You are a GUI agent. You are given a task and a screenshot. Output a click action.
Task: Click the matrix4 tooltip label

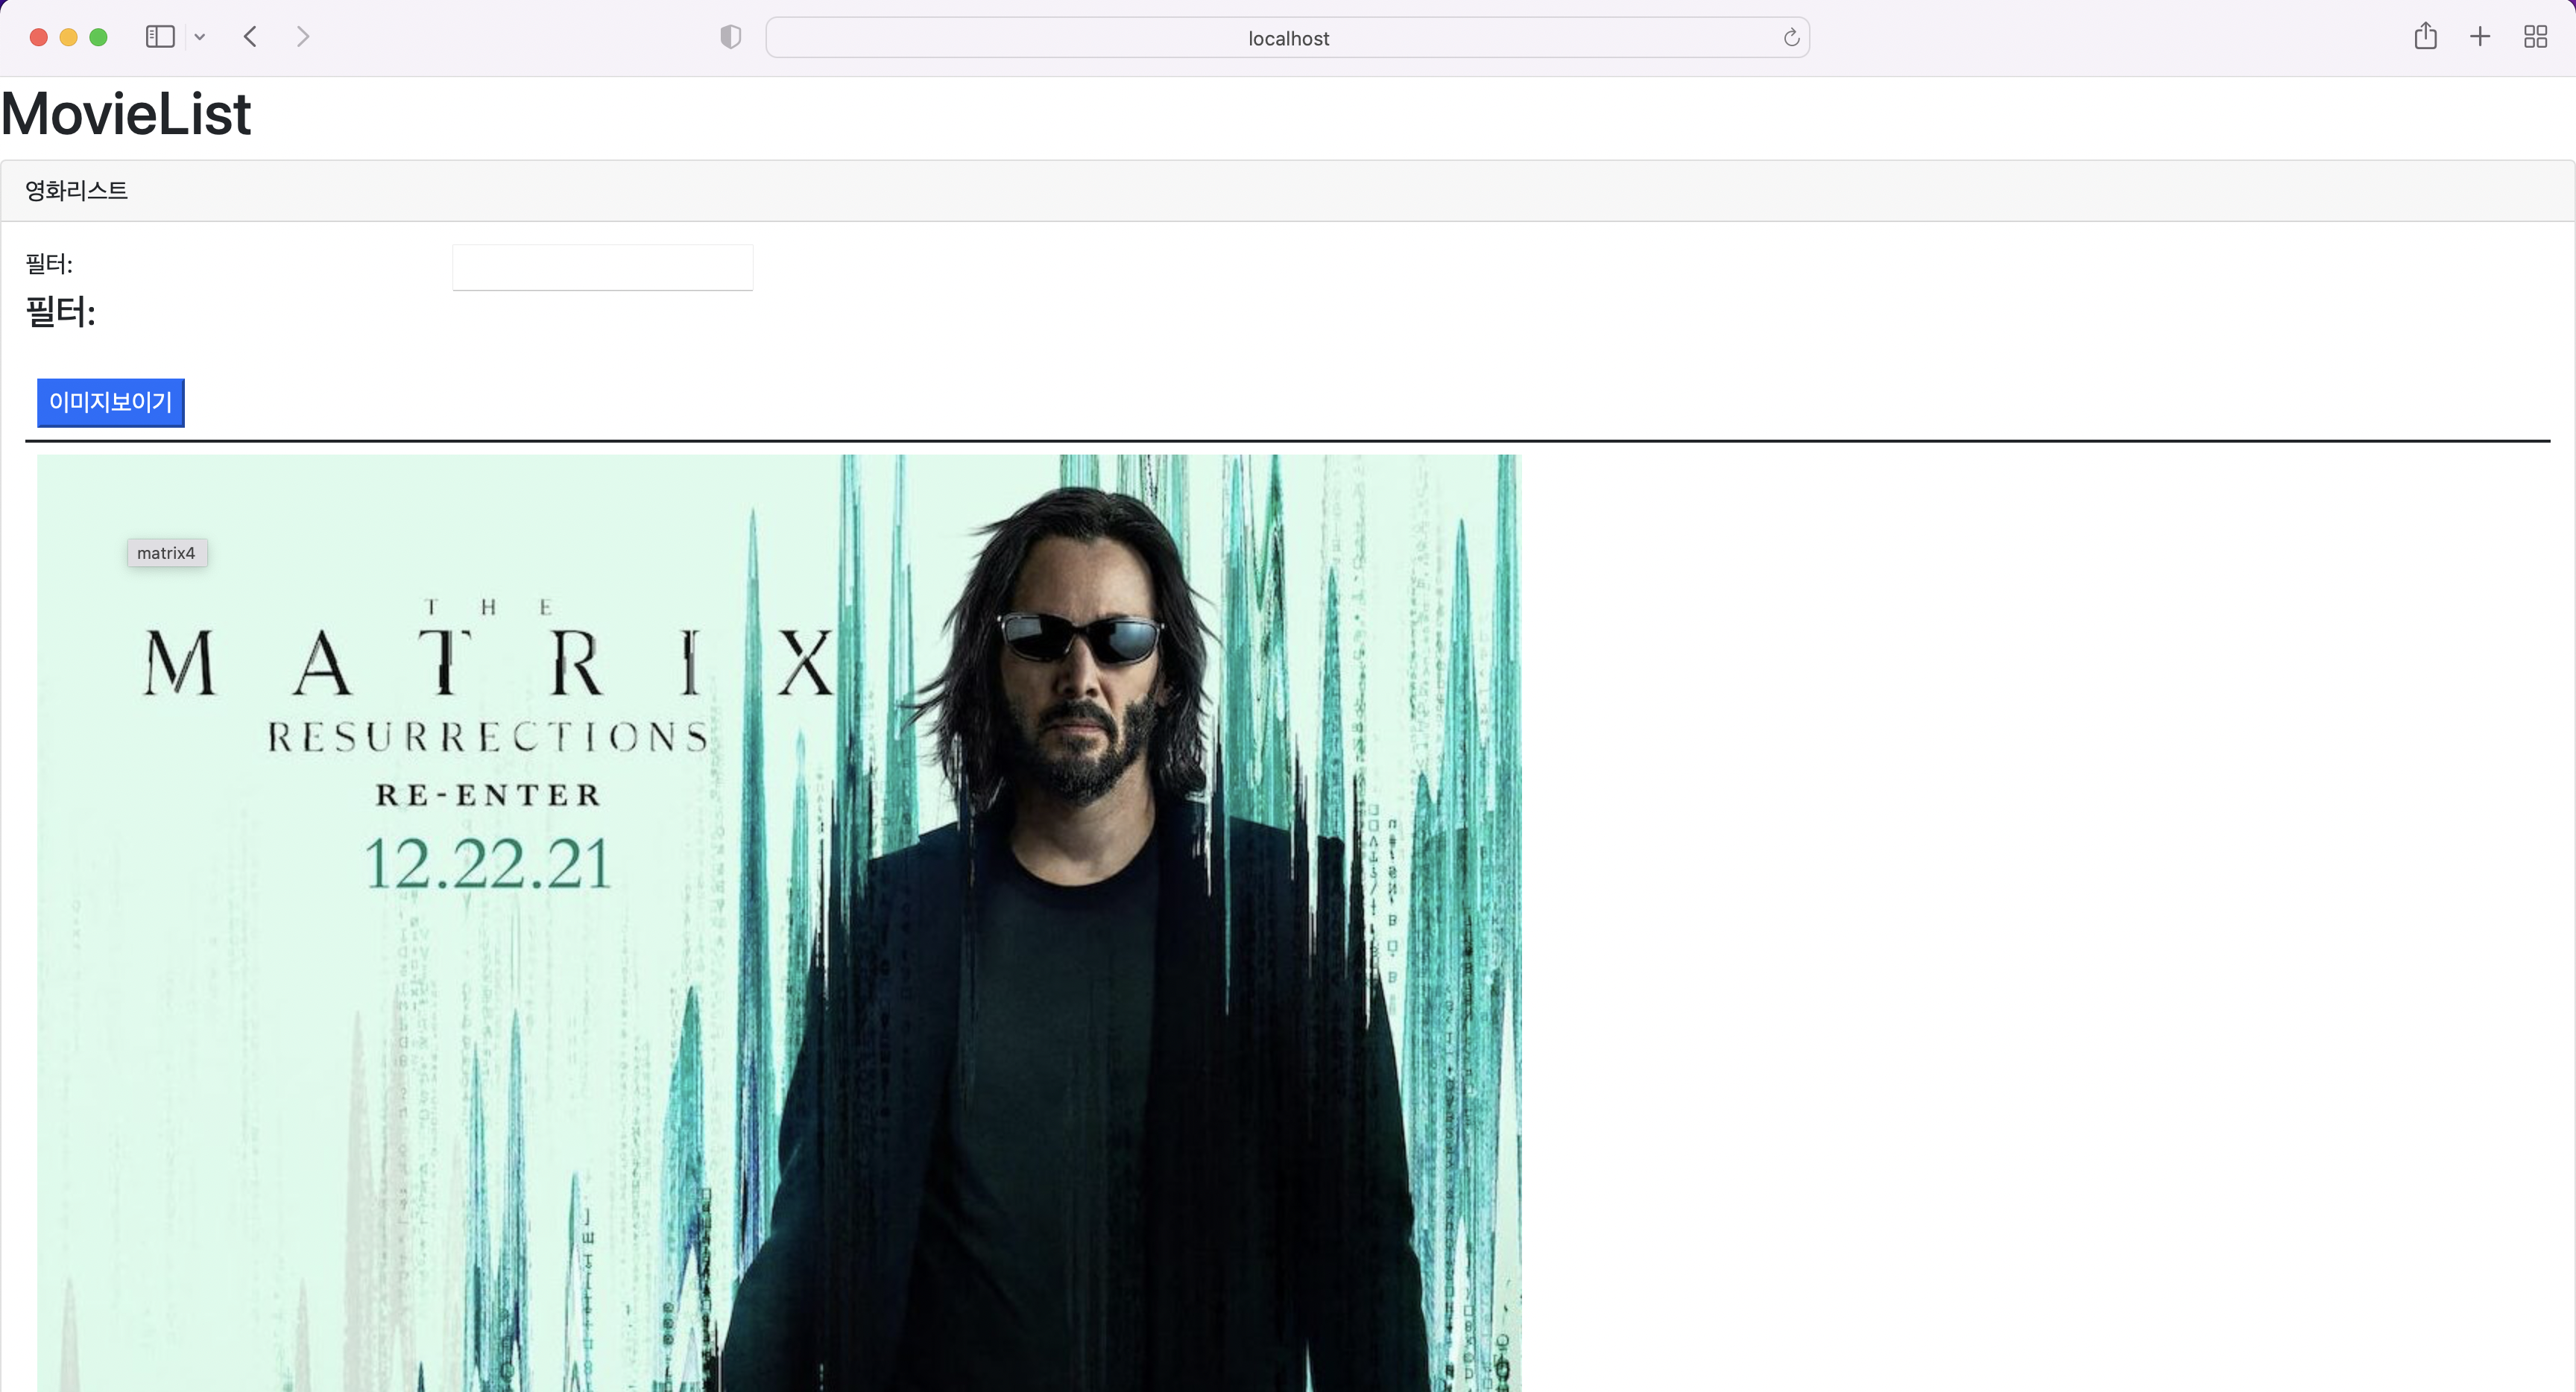[166, 553]
